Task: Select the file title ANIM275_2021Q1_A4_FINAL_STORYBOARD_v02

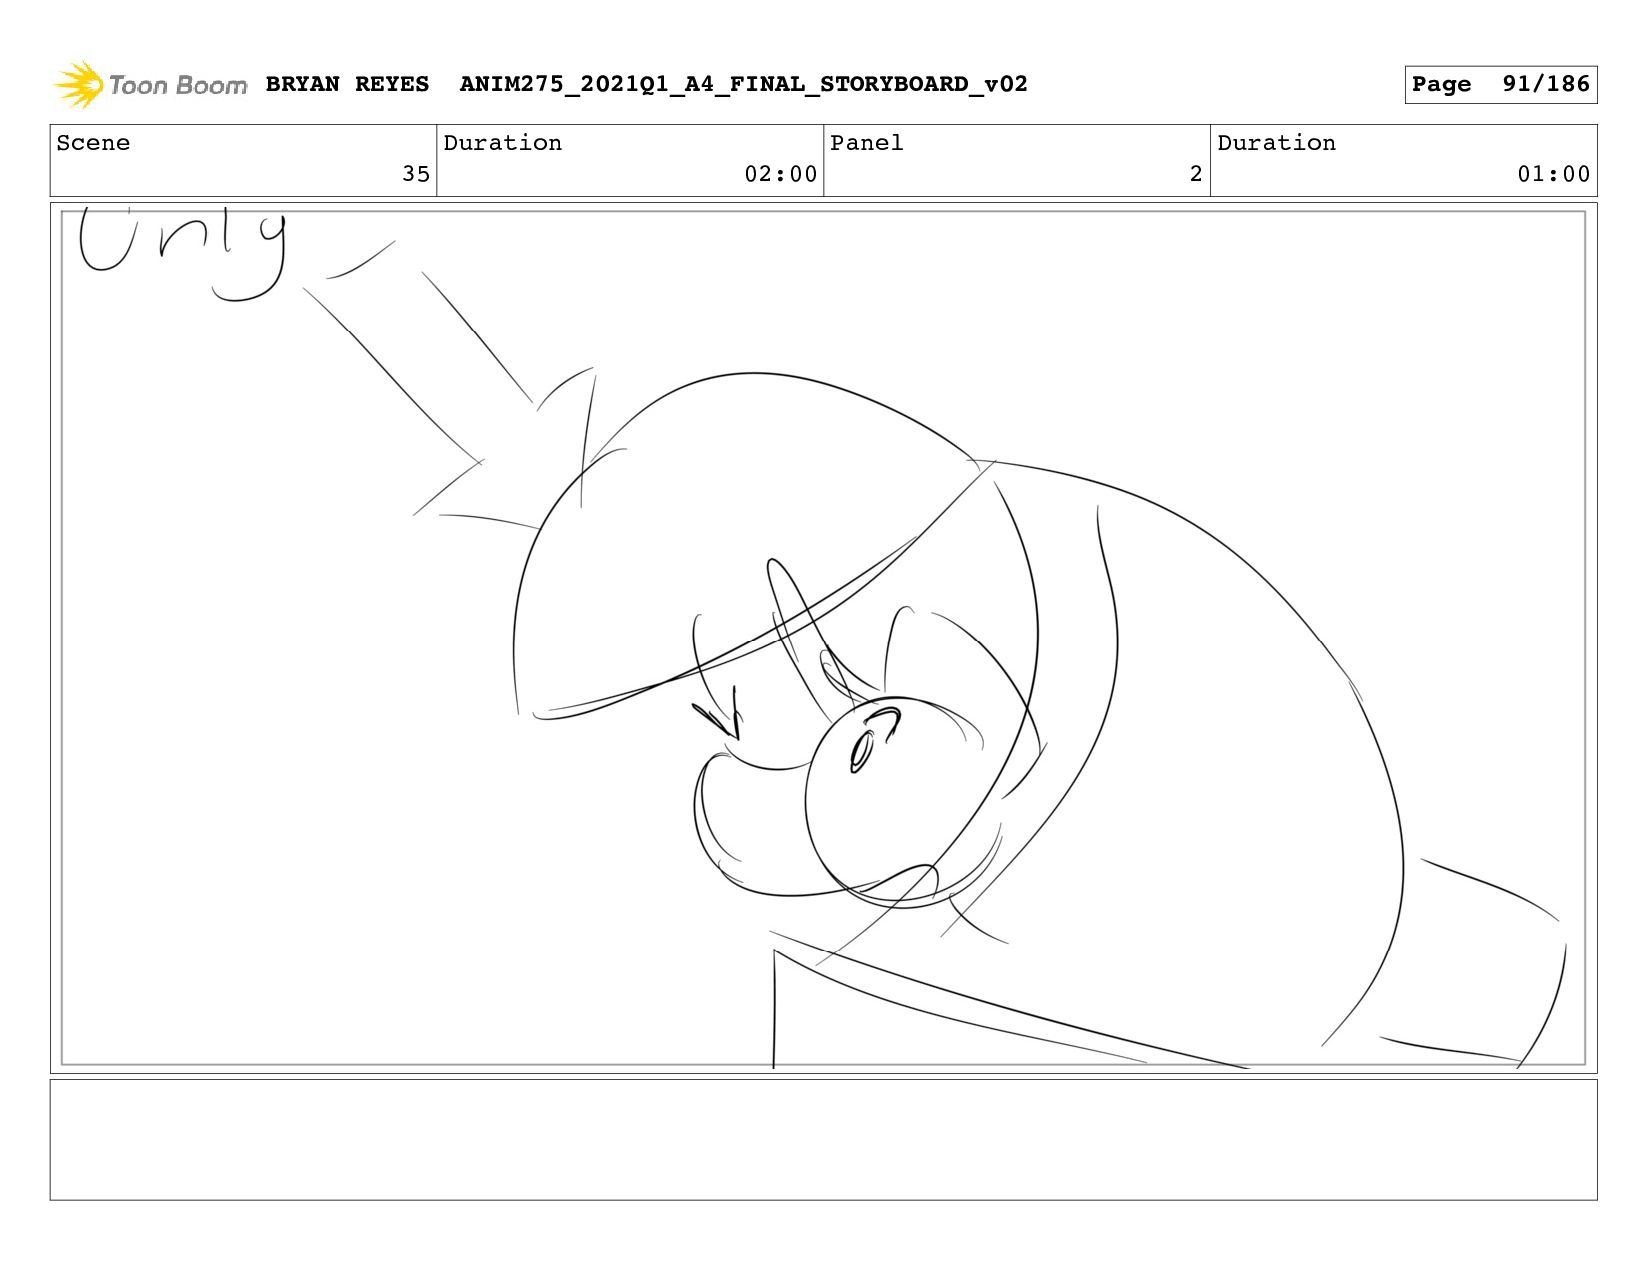Action: point(743,84)
